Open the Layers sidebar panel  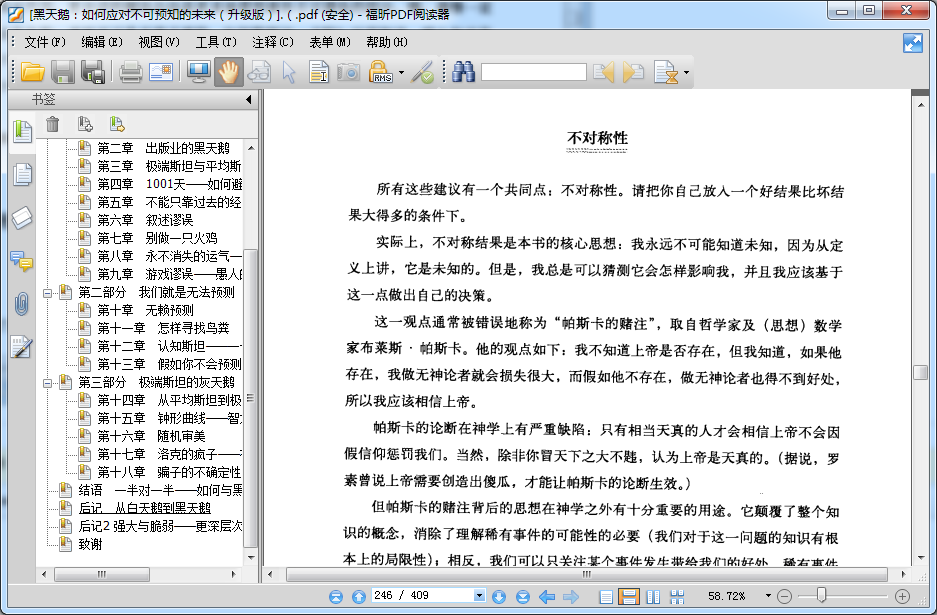click(22, 218)
